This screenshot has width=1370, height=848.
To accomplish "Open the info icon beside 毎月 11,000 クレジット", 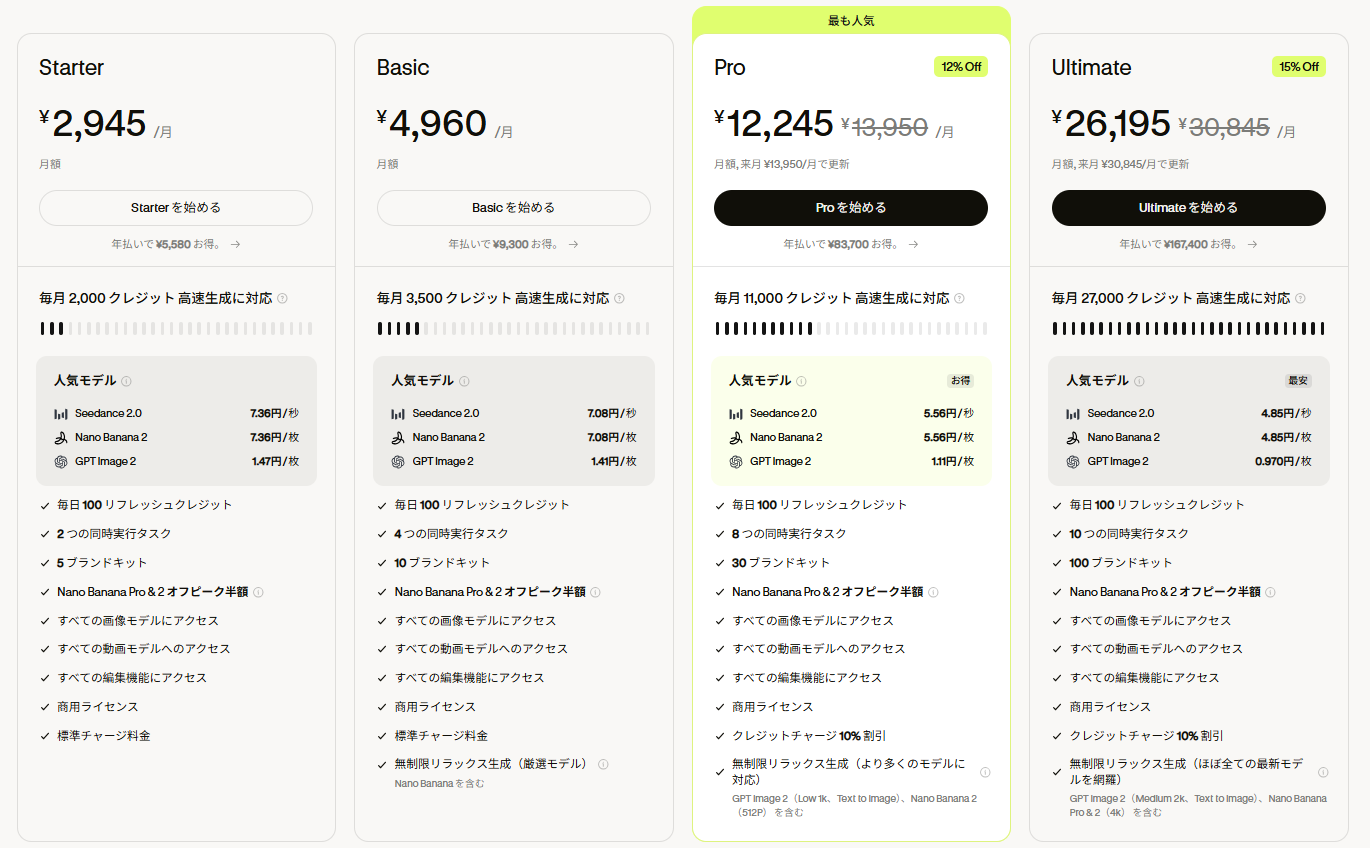I will pos(960,298).
